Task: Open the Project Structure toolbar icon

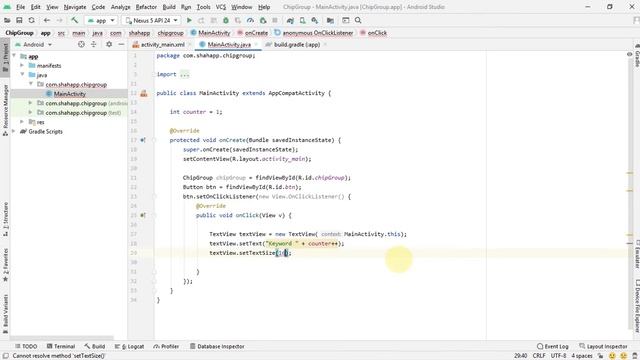Action: pos(330,20)
